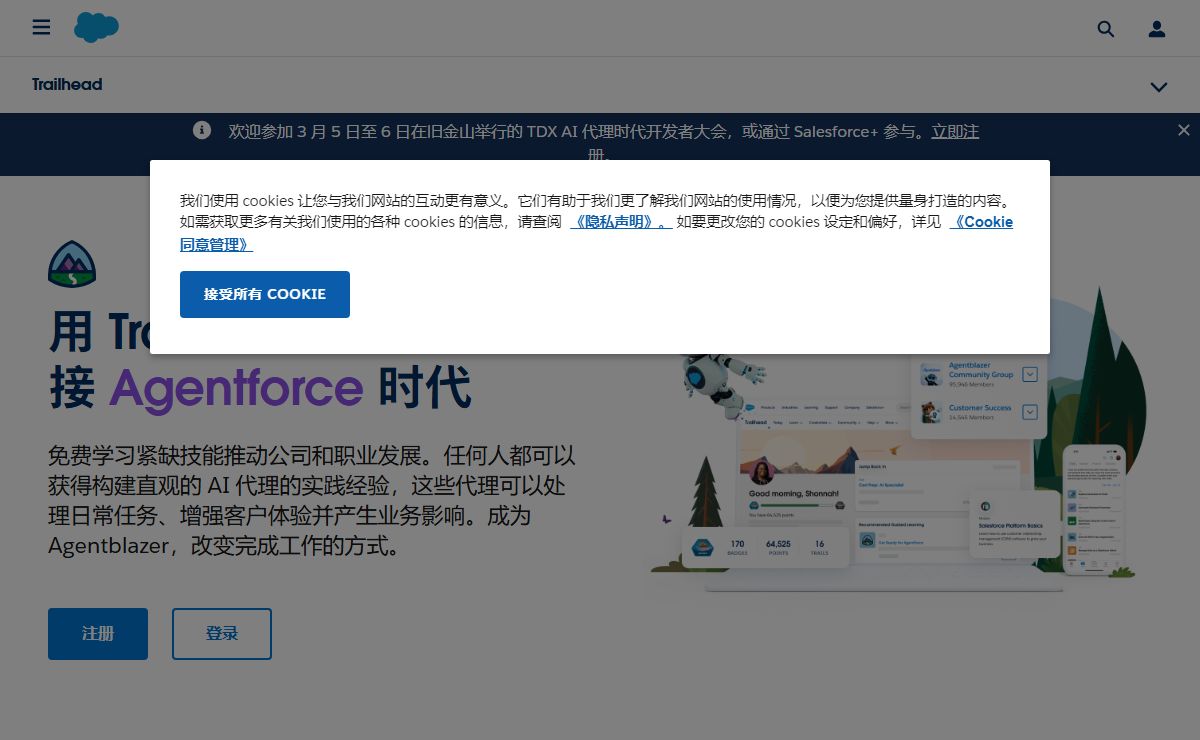This screenshot has height=740, width=1200.
Task: Click the Trailhead mountain badge logo
Action: [72, 264]
